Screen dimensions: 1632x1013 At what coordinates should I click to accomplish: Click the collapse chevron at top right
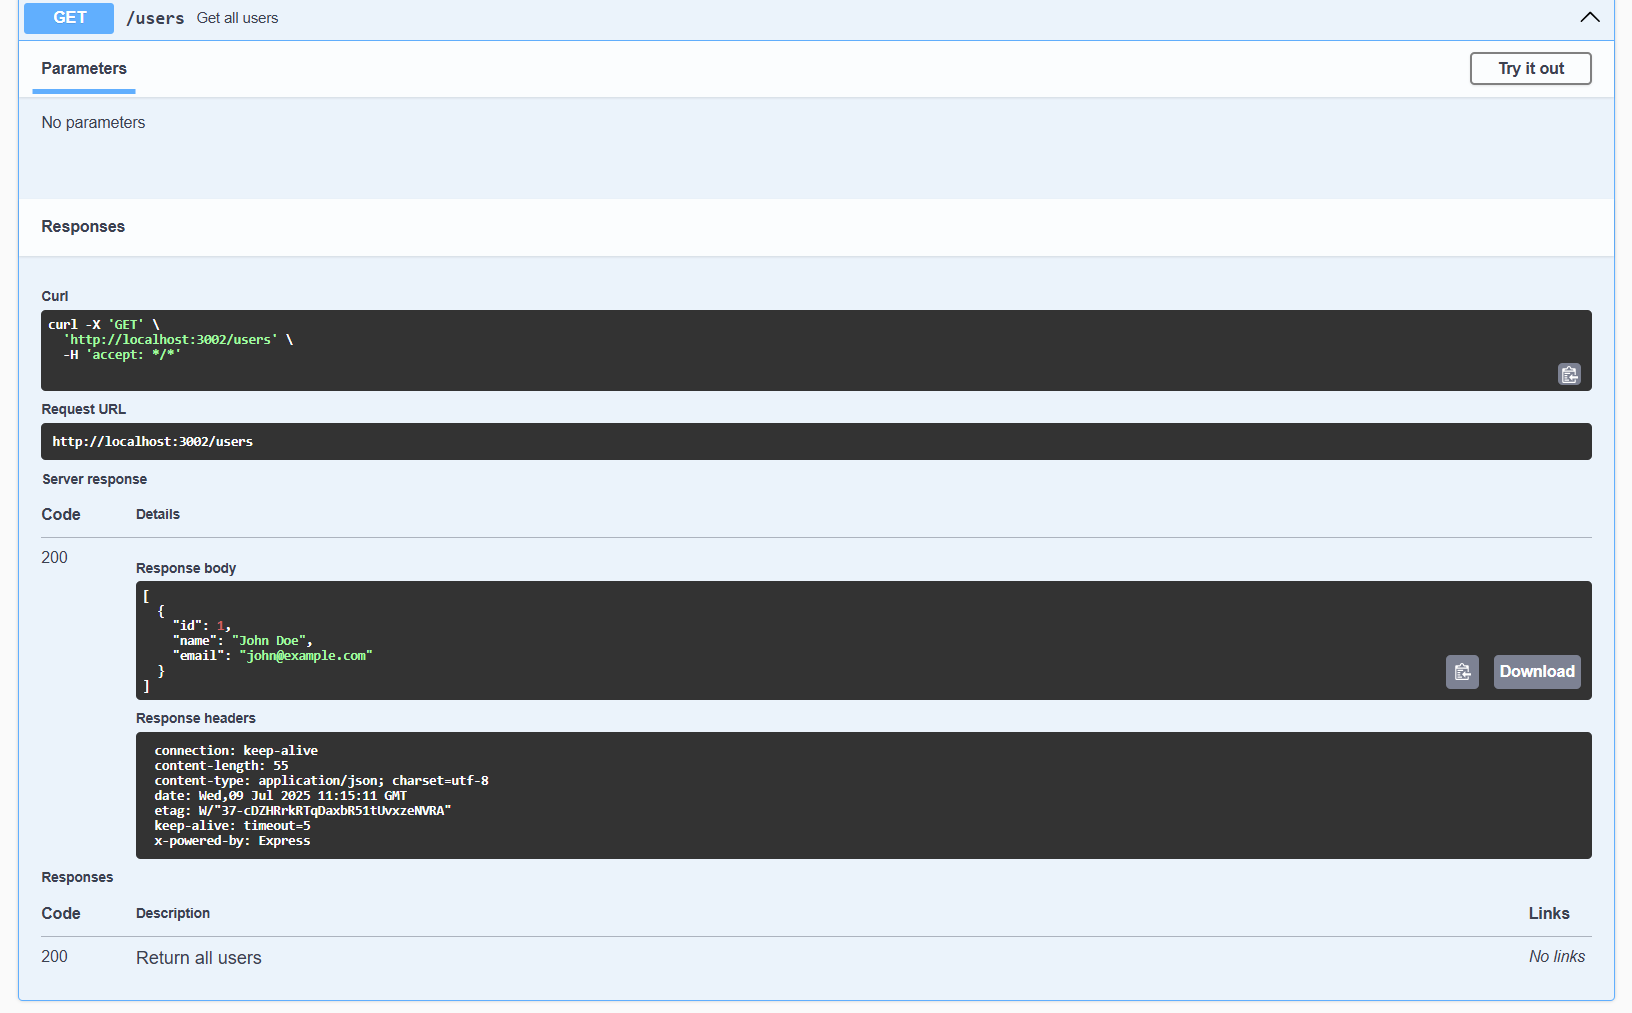click(1589, 17)
